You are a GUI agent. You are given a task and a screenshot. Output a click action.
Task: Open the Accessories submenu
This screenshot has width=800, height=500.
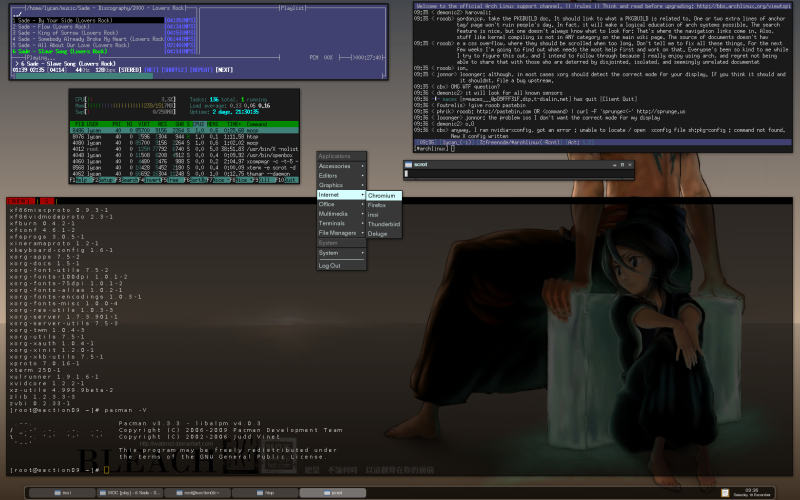pos(341,166)
